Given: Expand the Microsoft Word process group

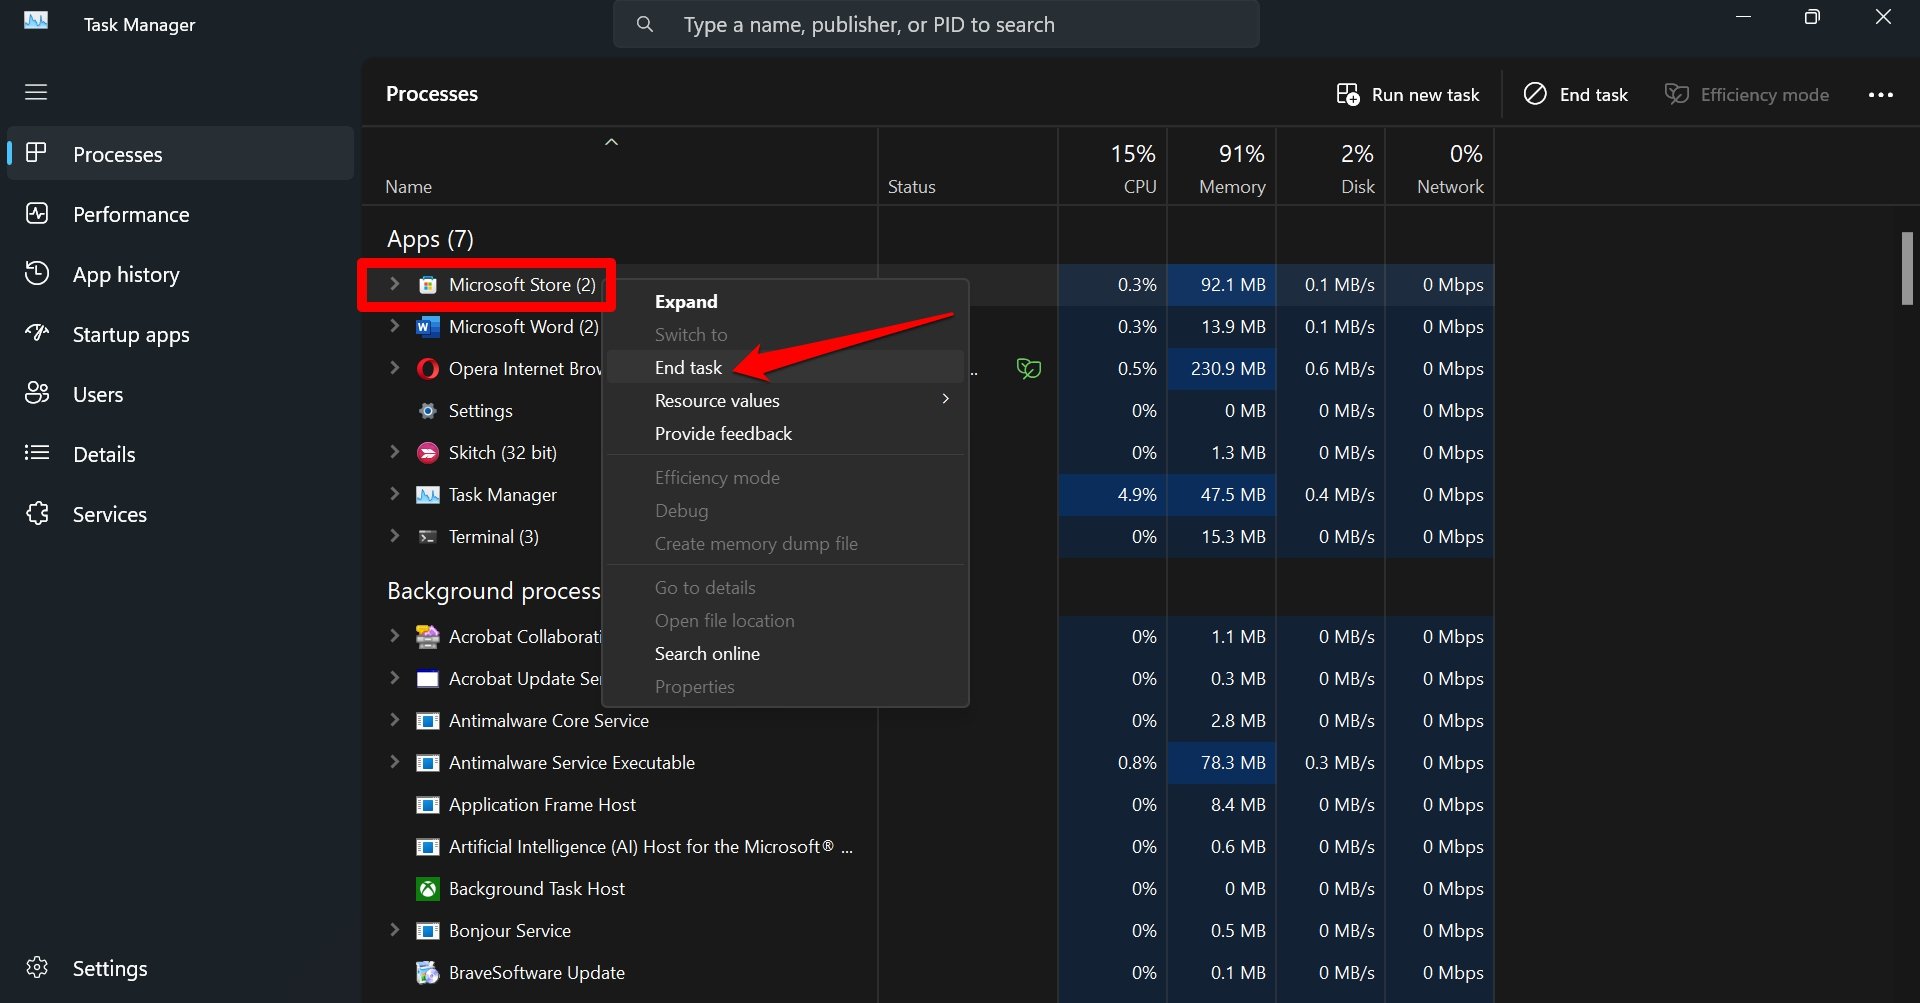Looking at the screenshot, I should pos(394,326).
